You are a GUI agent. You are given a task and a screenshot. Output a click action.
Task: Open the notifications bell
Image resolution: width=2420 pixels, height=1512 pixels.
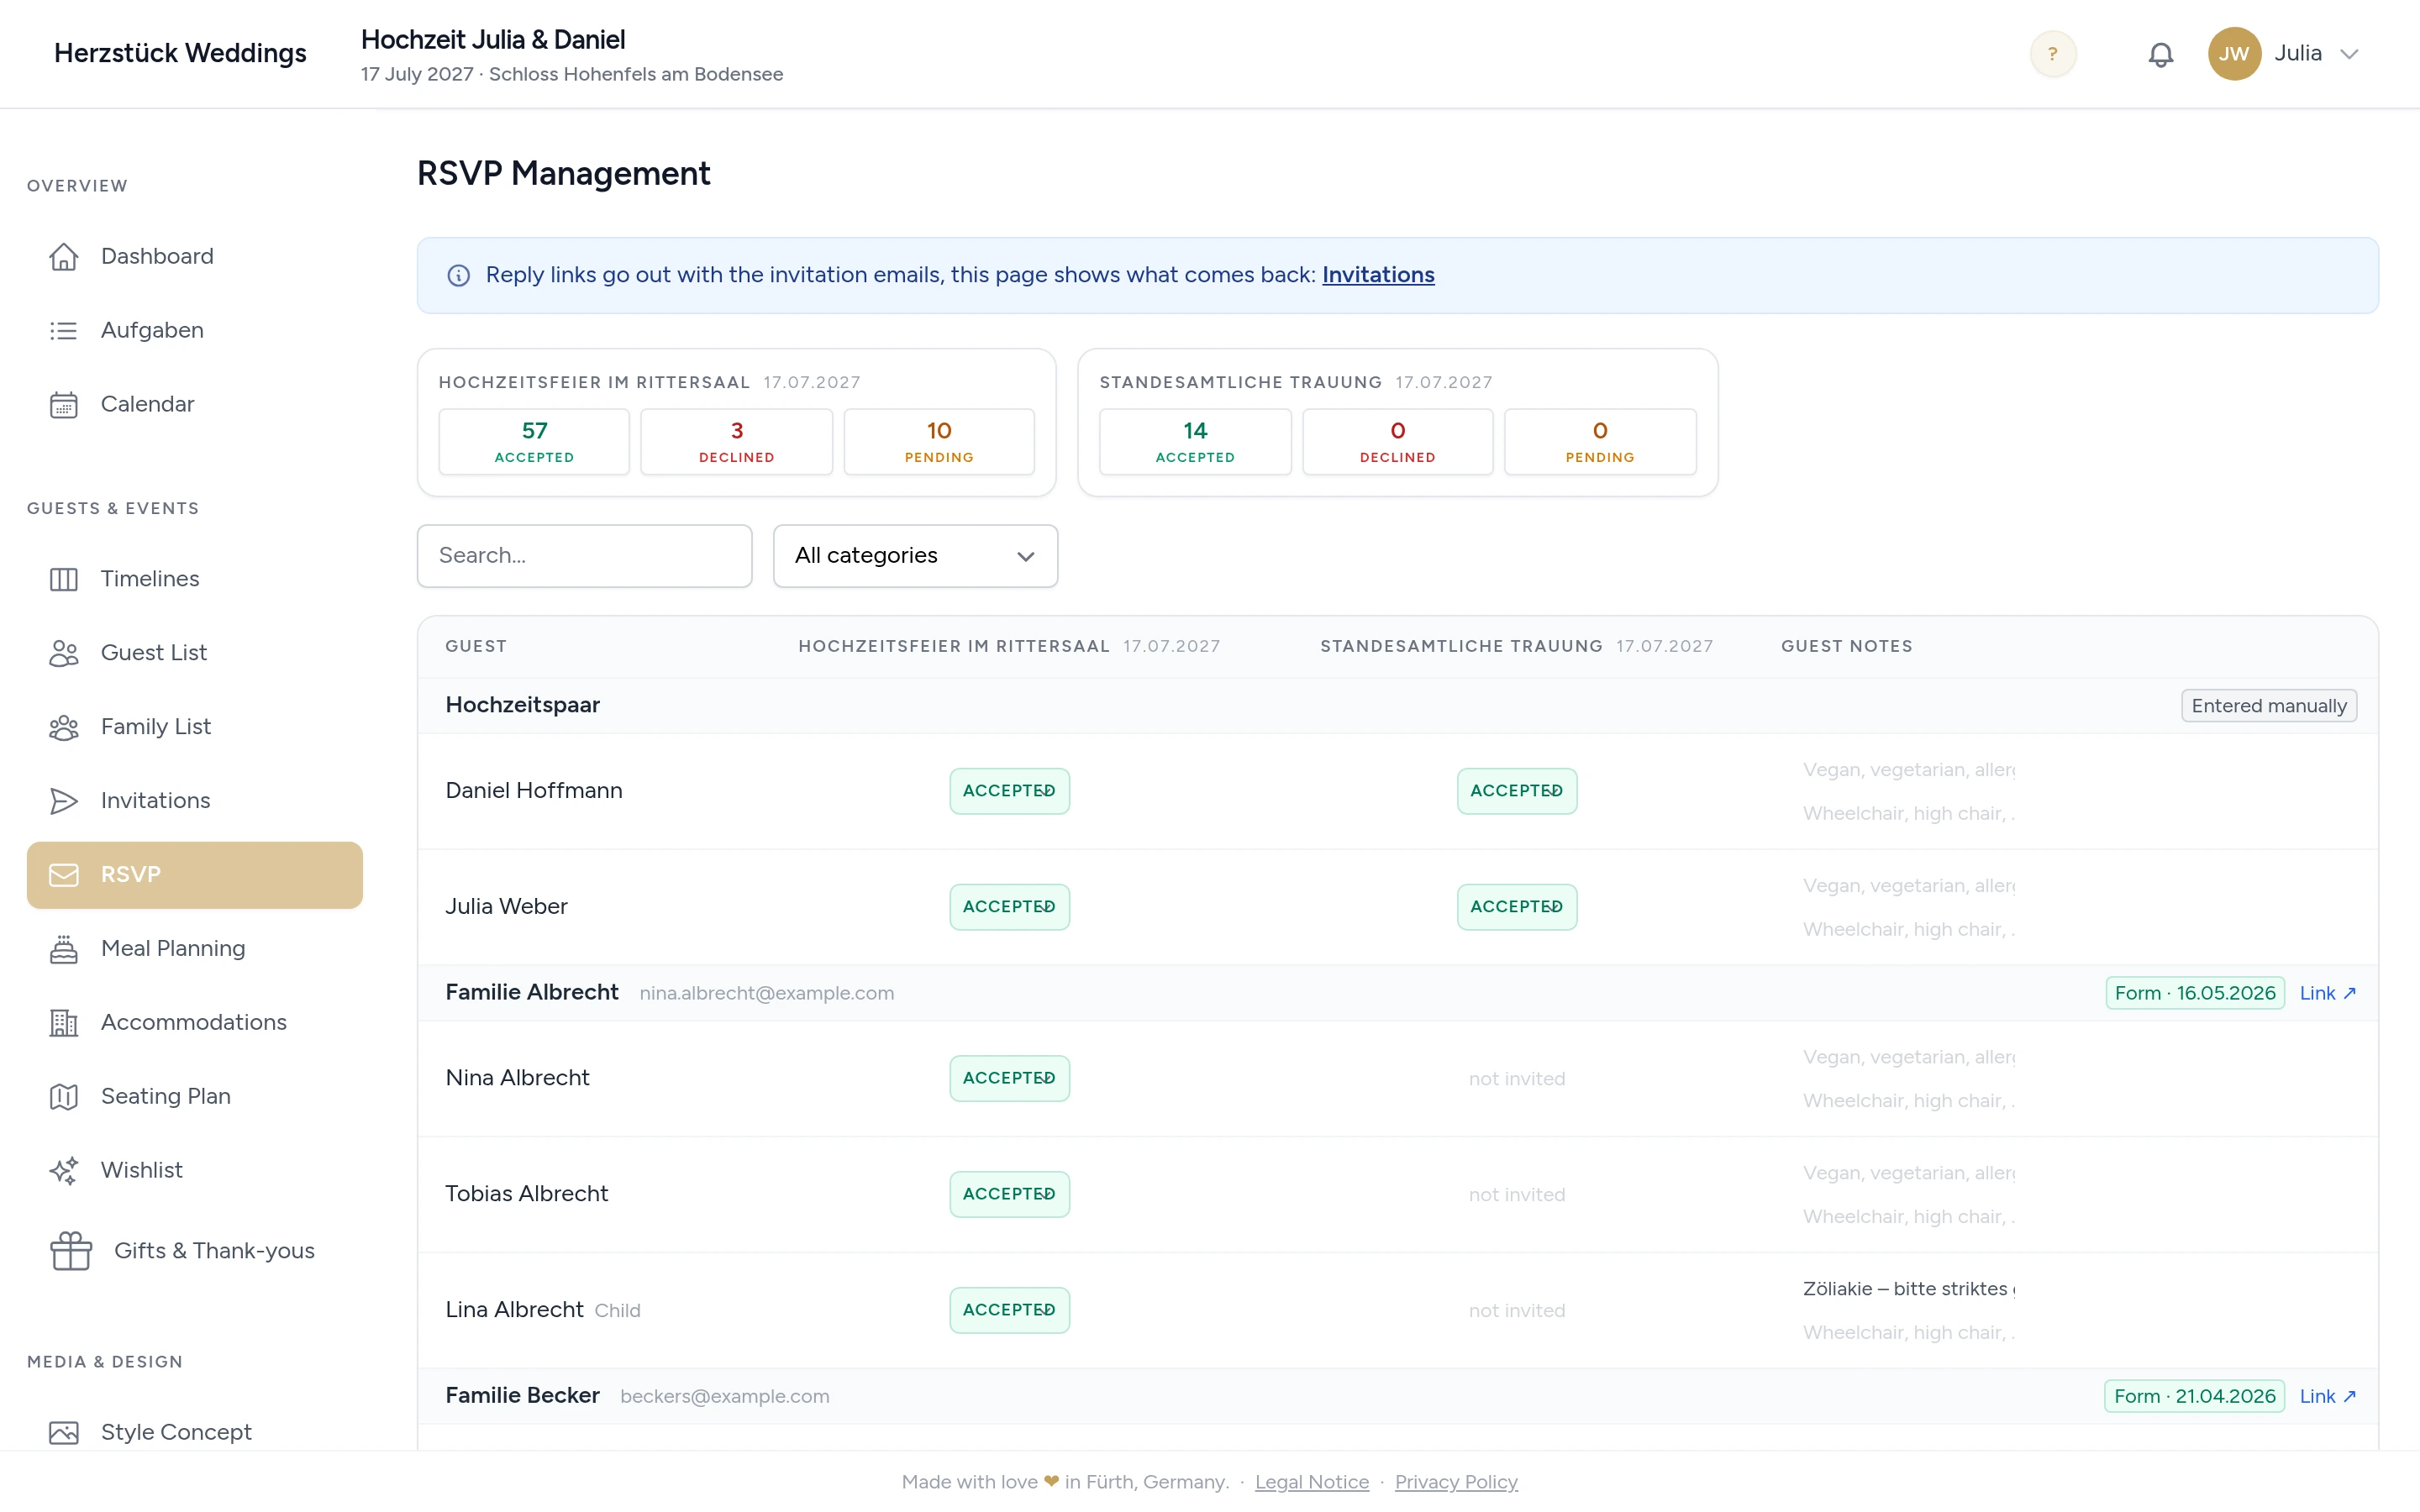tap(2161, 54)
